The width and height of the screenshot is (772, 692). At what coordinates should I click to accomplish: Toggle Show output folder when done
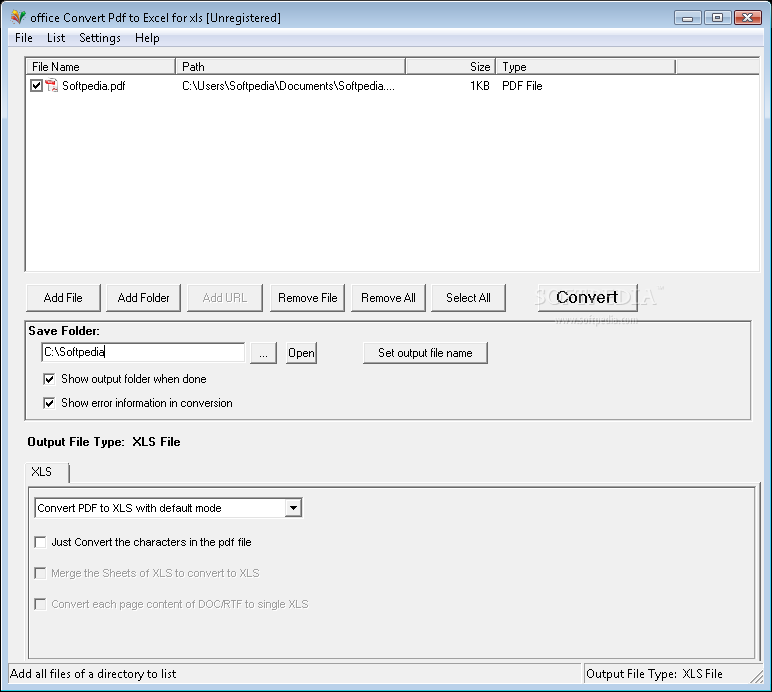tap(49, 379)
